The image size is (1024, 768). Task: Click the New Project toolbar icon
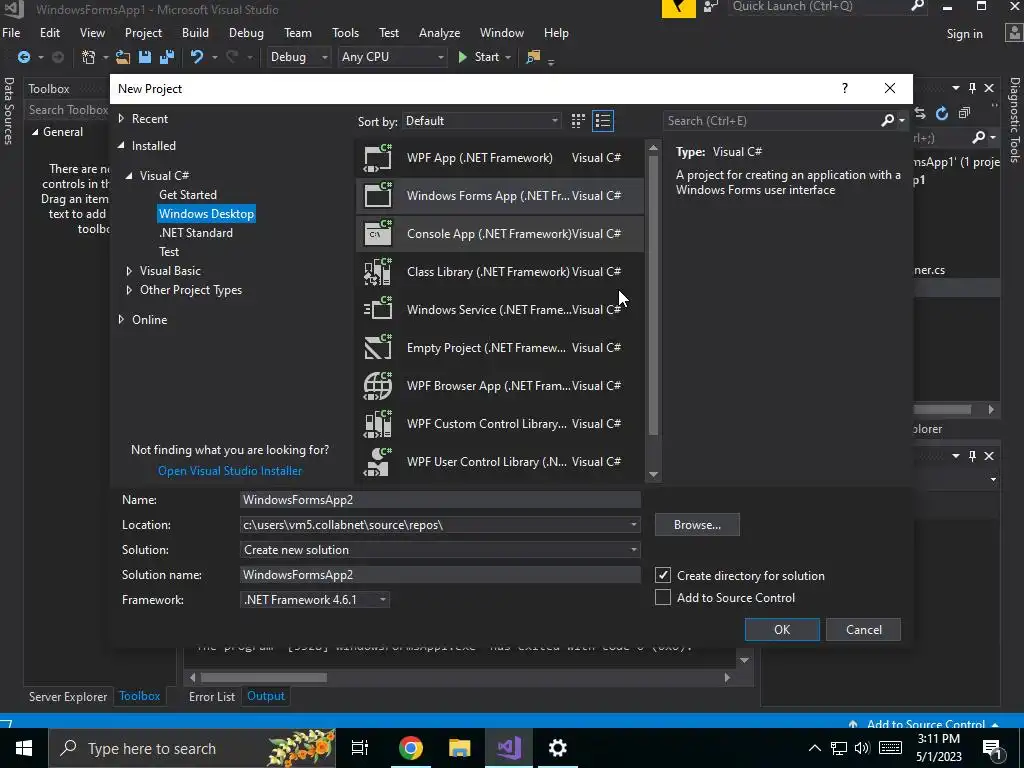pyautogui.click(x=88, y=57)
